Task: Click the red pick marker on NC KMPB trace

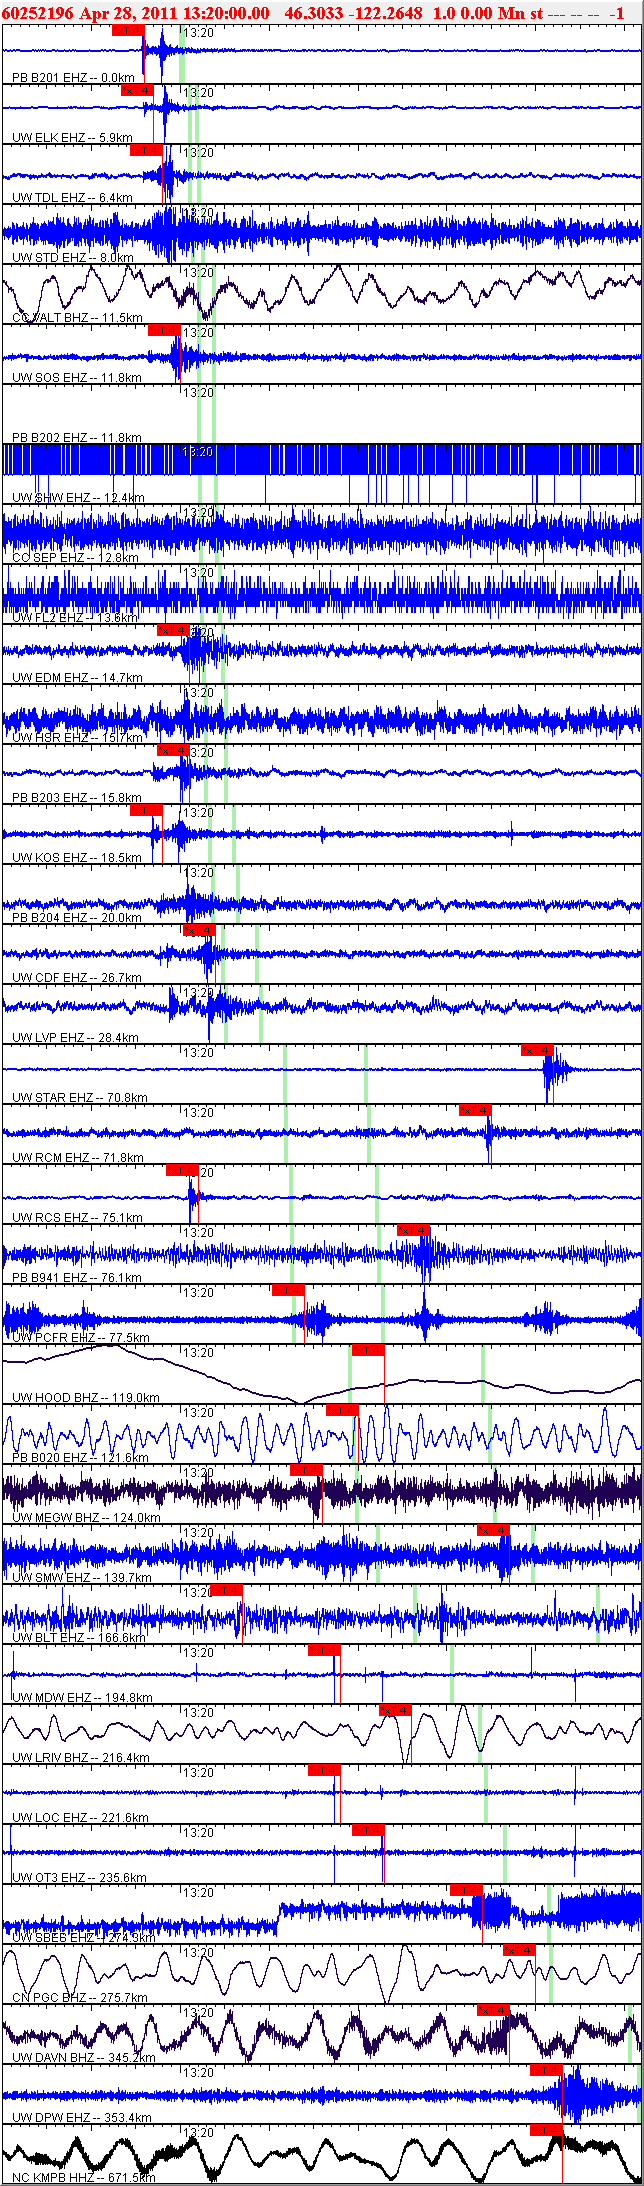Action: pyautogui.click(x=546, y=2130)
